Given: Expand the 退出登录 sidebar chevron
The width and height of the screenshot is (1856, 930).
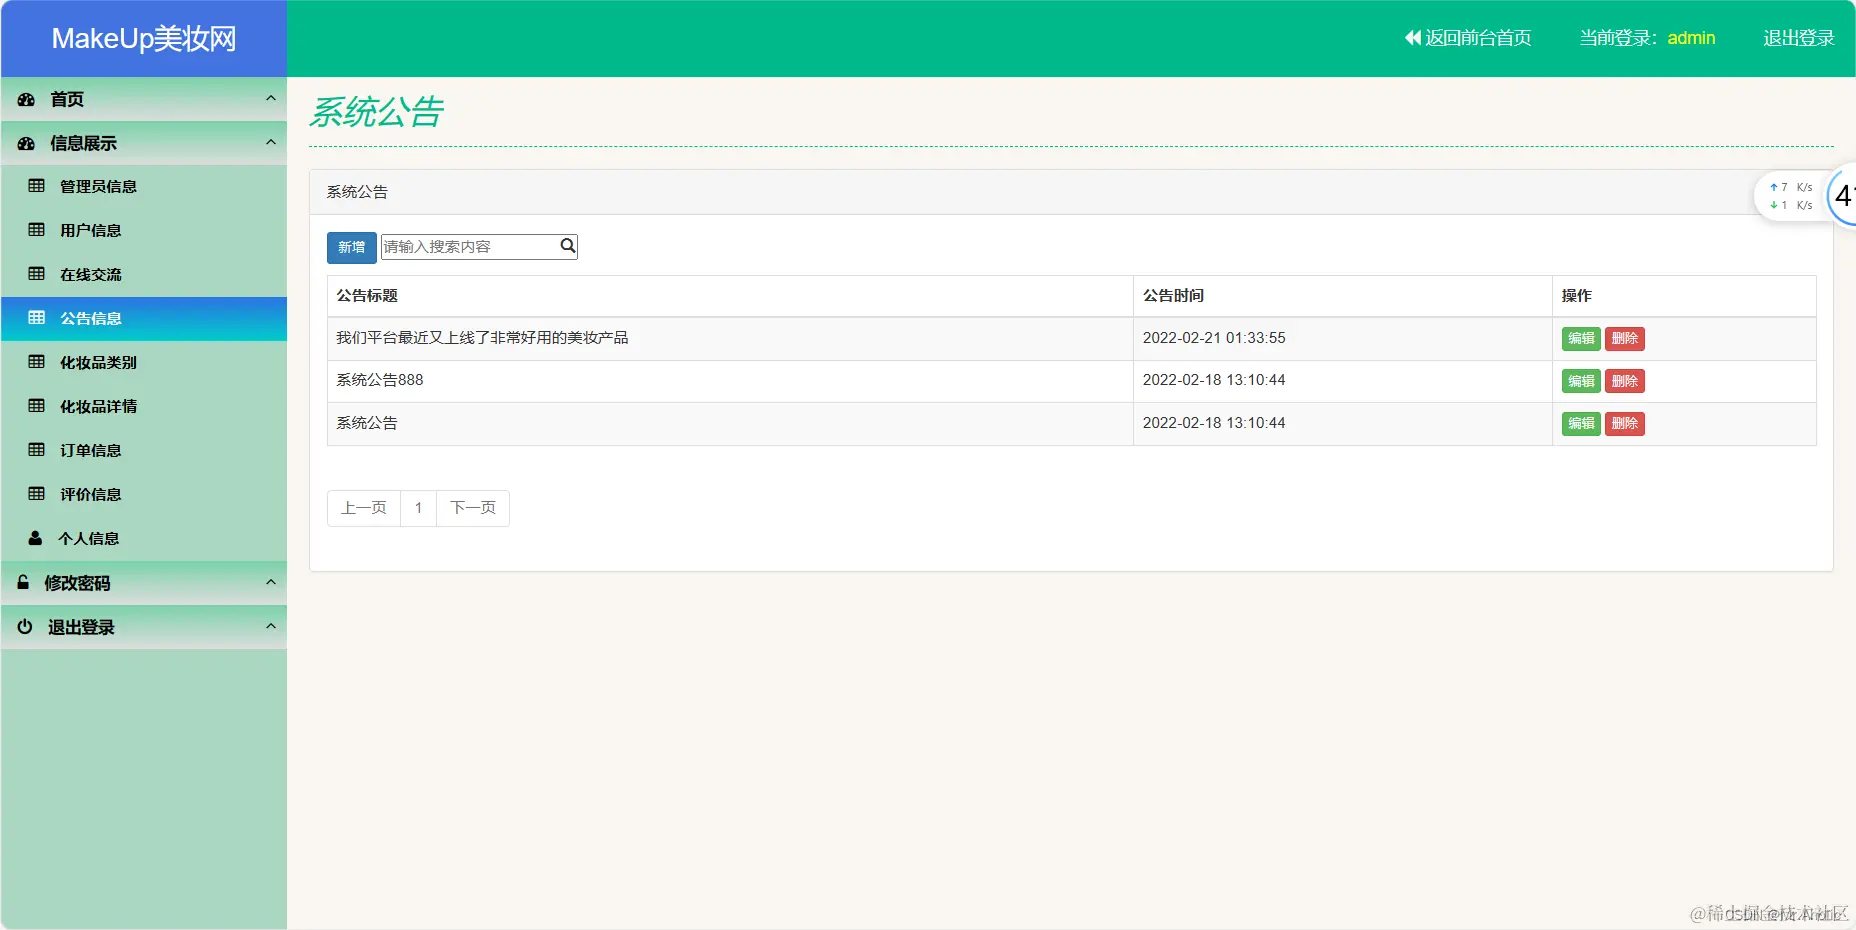Looking at the screenshot, I should click(270, 625).
